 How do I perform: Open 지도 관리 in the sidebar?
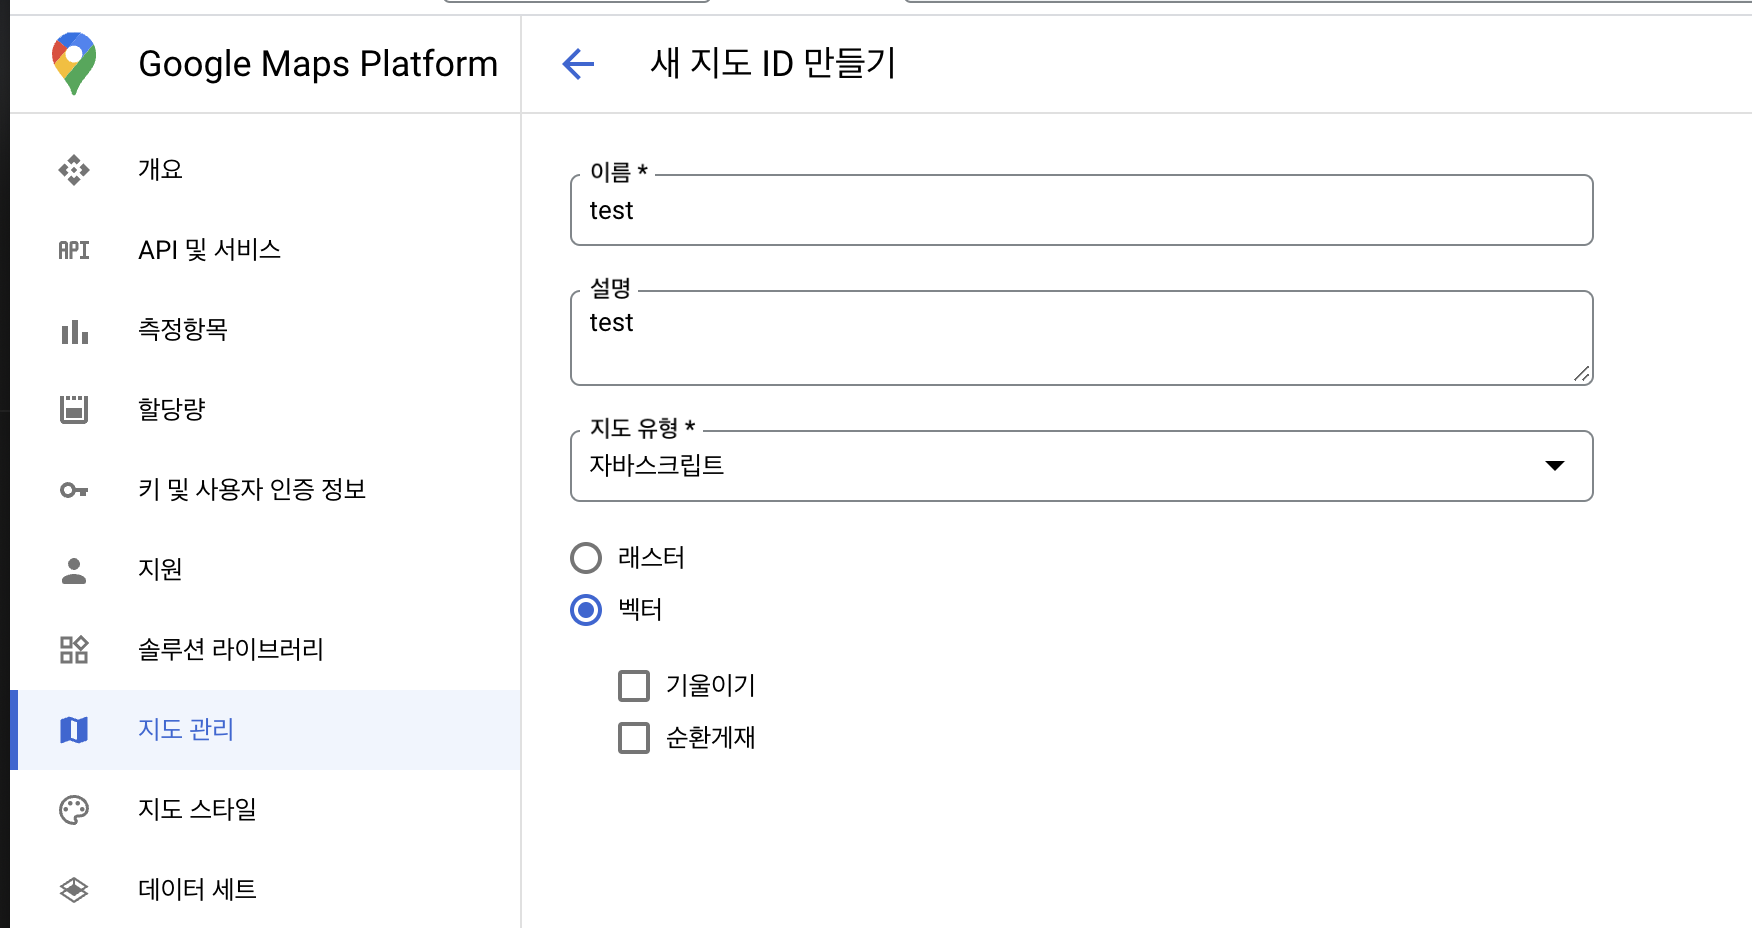point(186,729)
